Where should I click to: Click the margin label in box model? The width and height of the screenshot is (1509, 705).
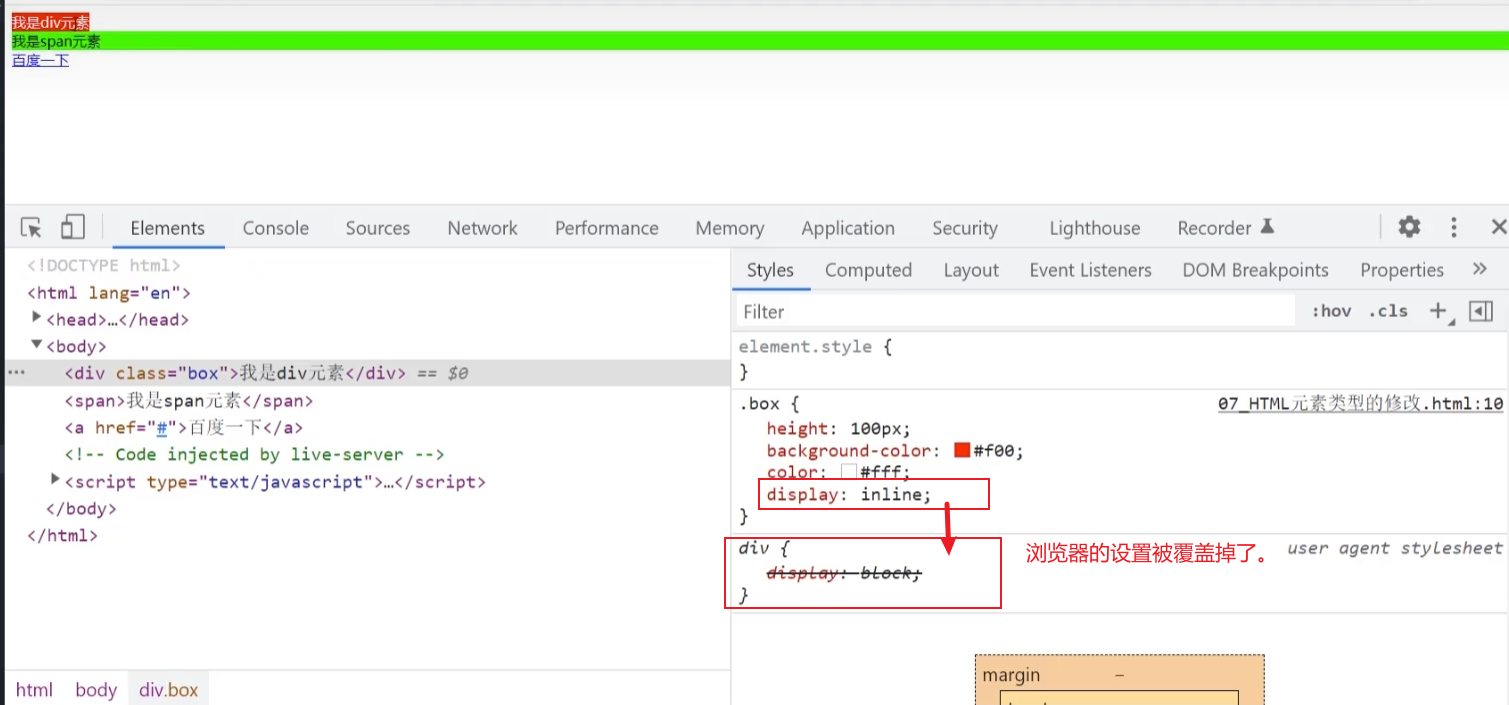coord(1011,675)
